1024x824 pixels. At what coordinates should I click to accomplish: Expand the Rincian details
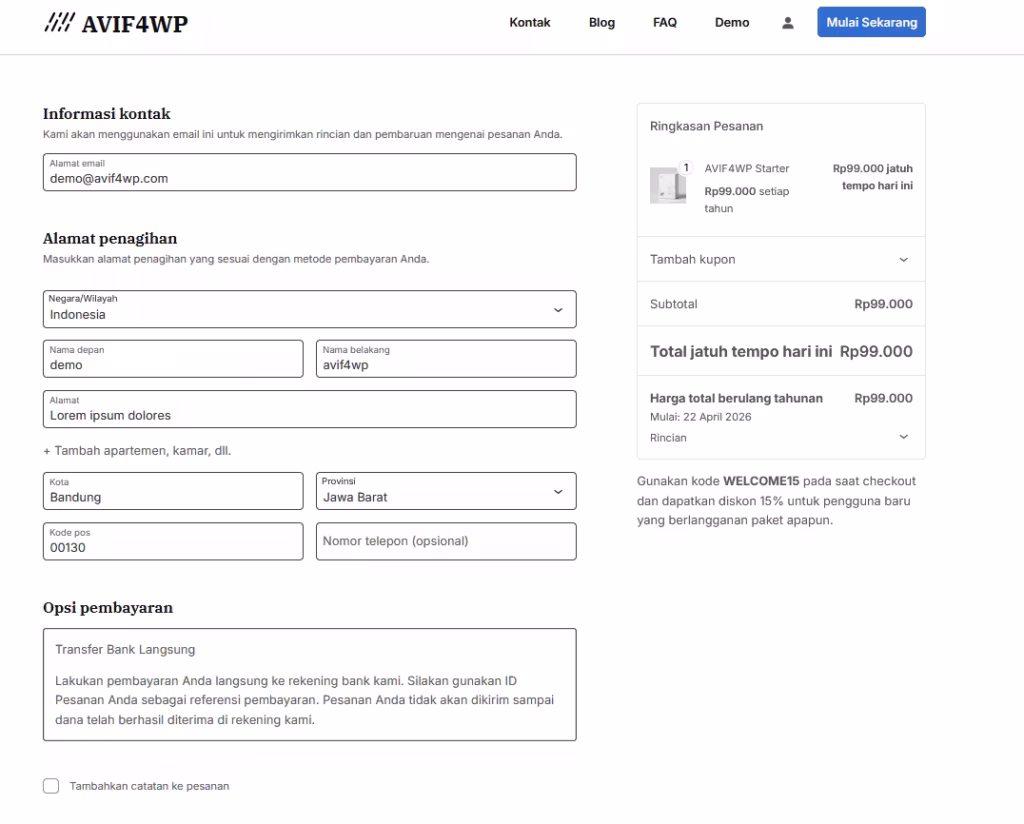tap(781, 437)
